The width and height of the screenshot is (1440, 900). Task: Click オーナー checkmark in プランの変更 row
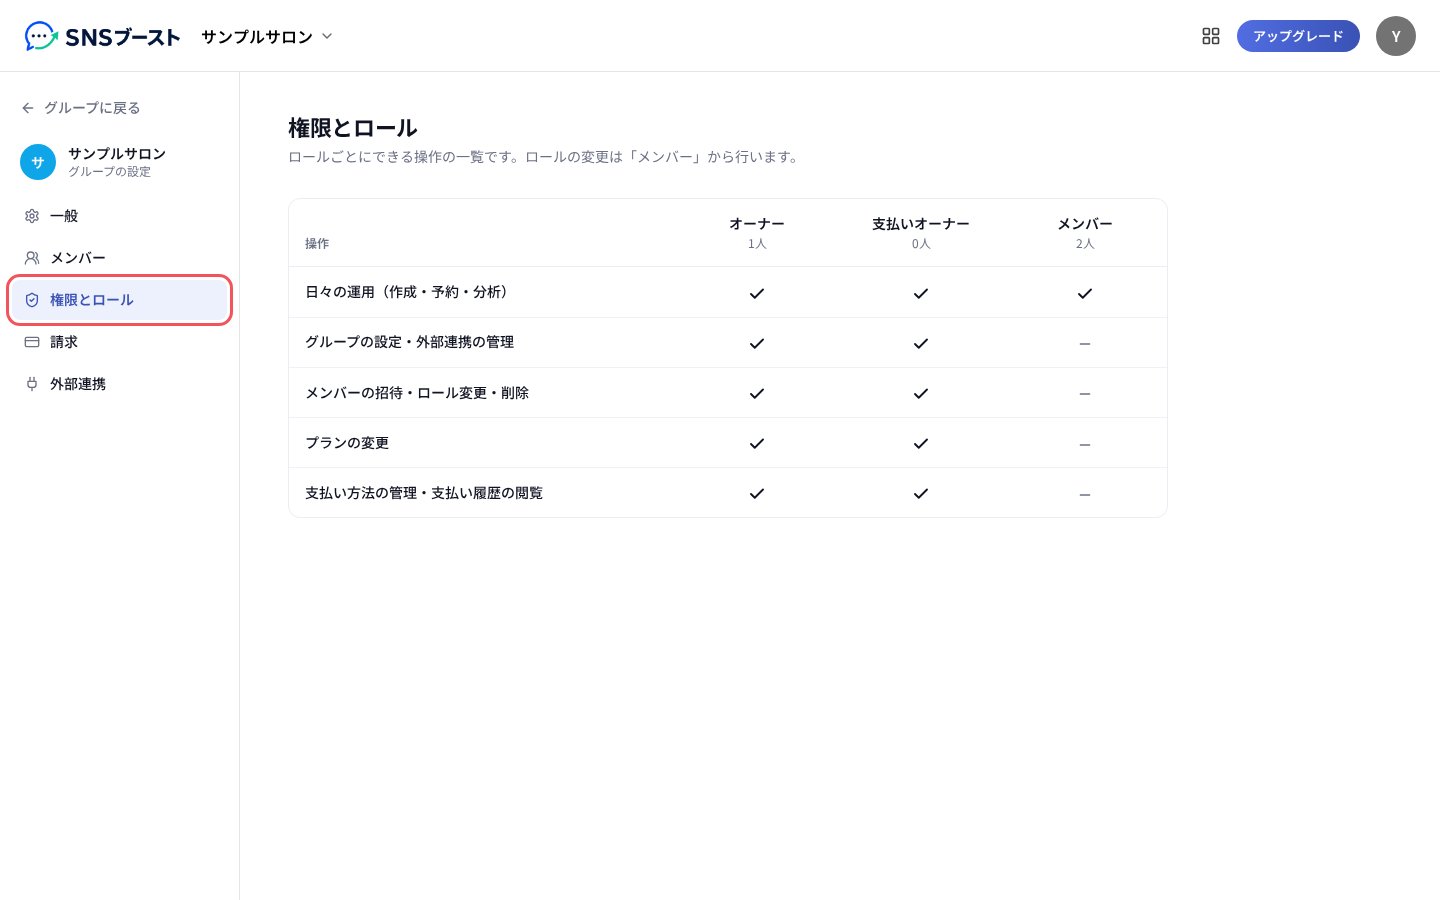757,443
